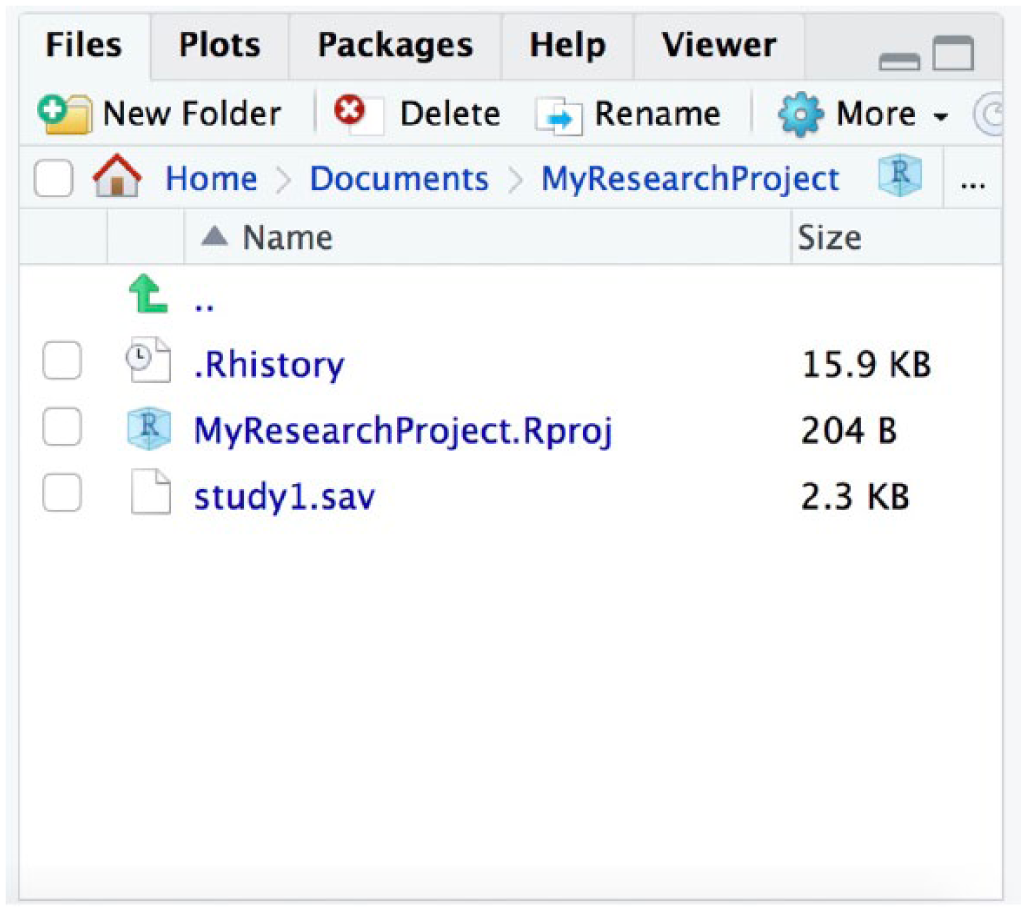Switch to the Plots tab

click(219, 45)
